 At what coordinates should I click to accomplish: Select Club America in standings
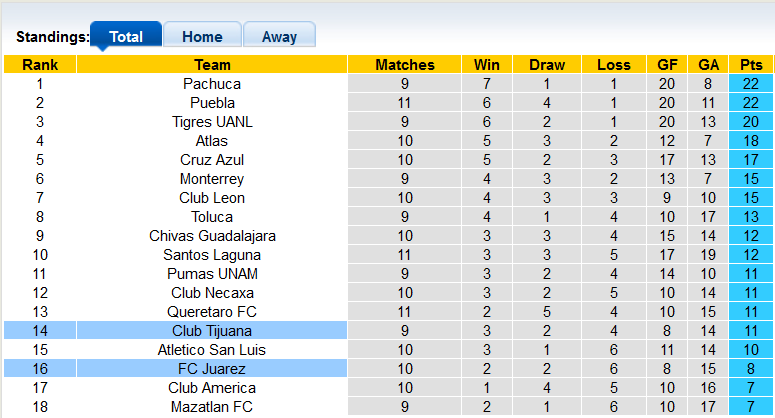(x=212, y=388)
